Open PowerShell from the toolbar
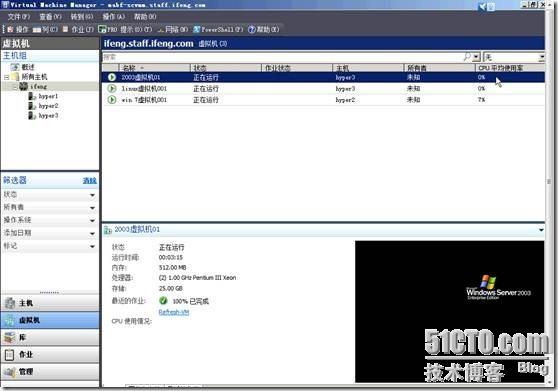Image resolution: width=558 pixels, height=391 pixels. tap(218, 30)
